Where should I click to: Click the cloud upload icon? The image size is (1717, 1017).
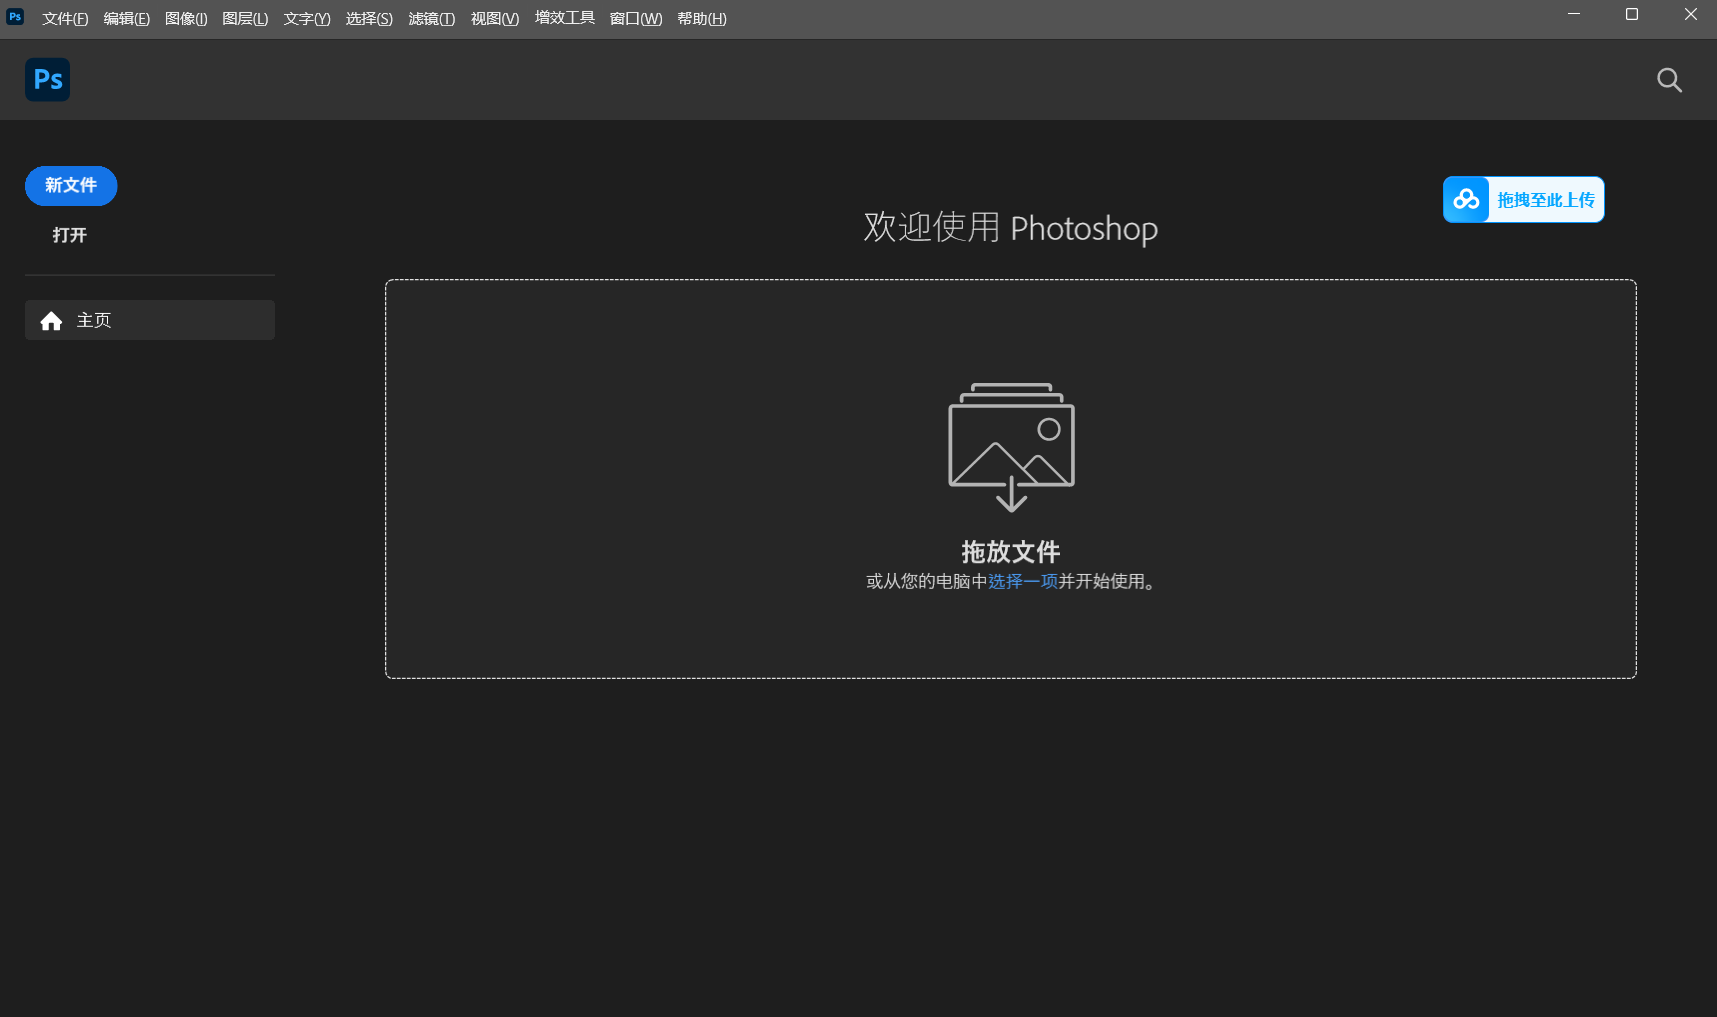pyautogui.click(x=1467, y=200)
